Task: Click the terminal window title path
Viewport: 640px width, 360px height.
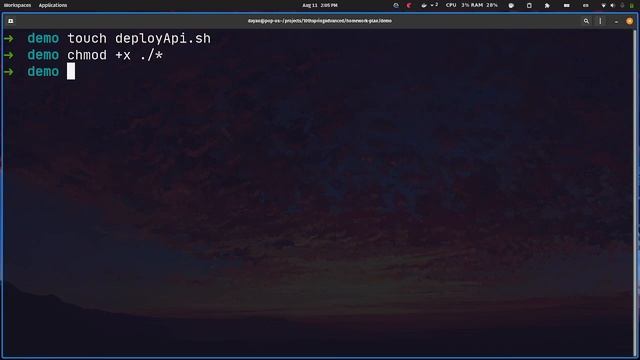Action: point(320,21)
